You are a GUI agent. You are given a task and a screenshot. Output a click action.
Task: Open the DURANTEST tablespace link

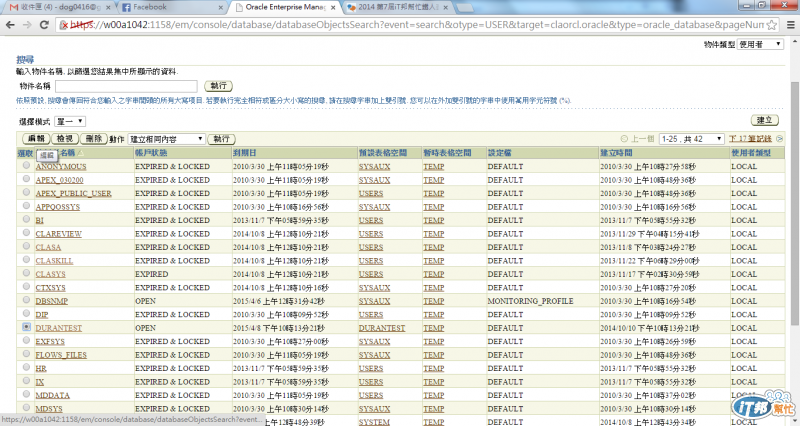pyautogui.click(x=382, y=328)
